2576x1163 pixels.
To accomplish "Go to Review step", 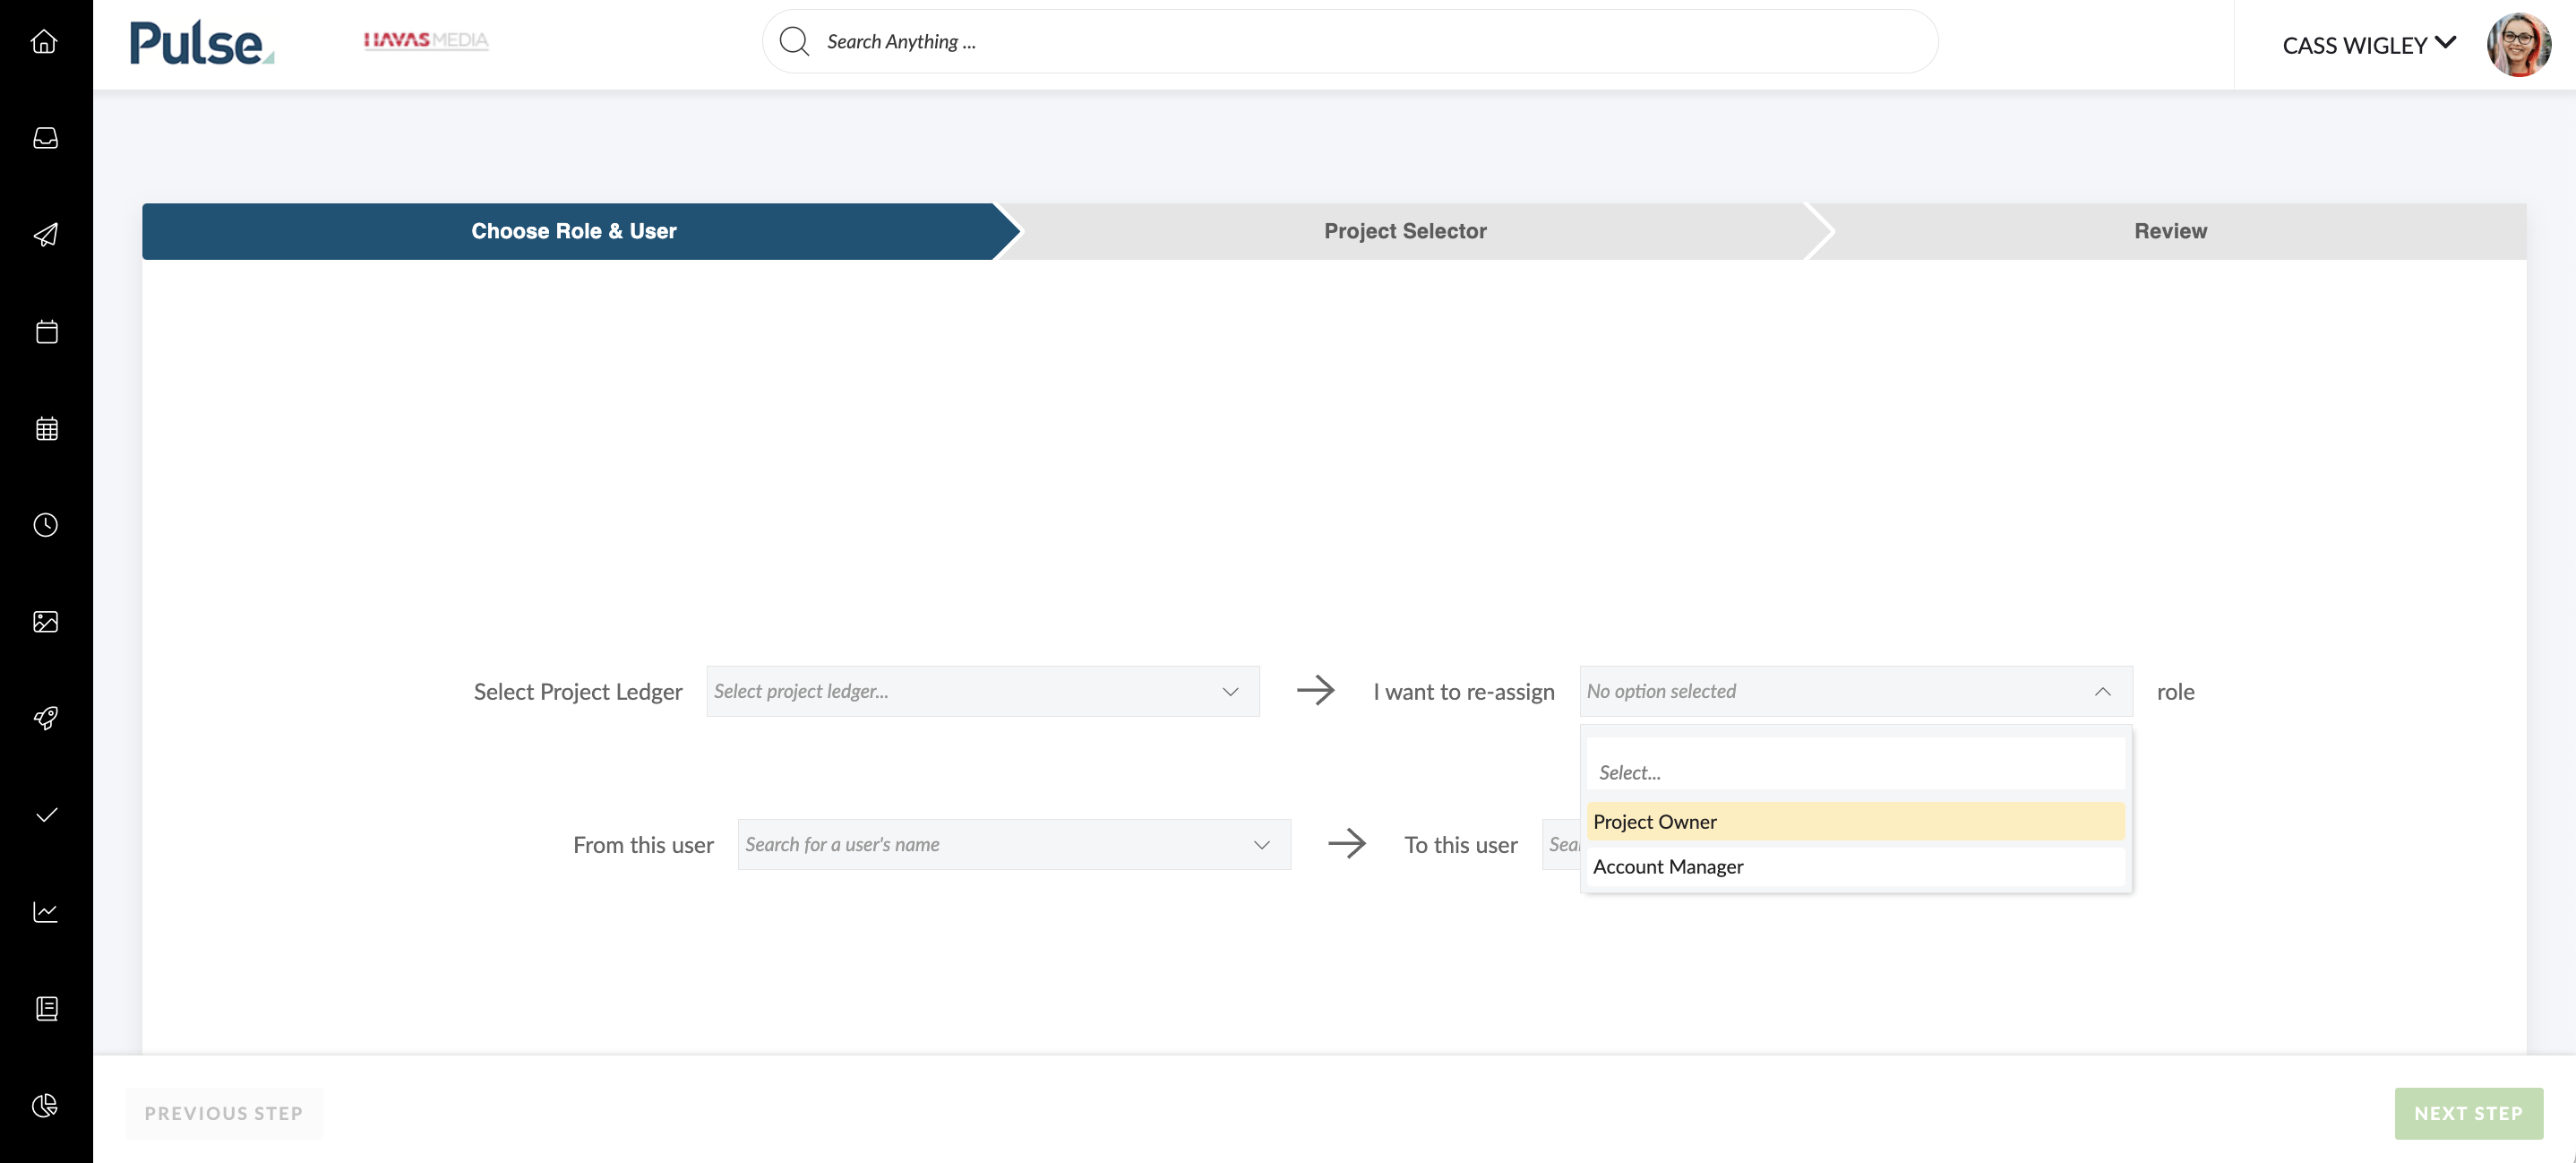I will [2170, 231].
